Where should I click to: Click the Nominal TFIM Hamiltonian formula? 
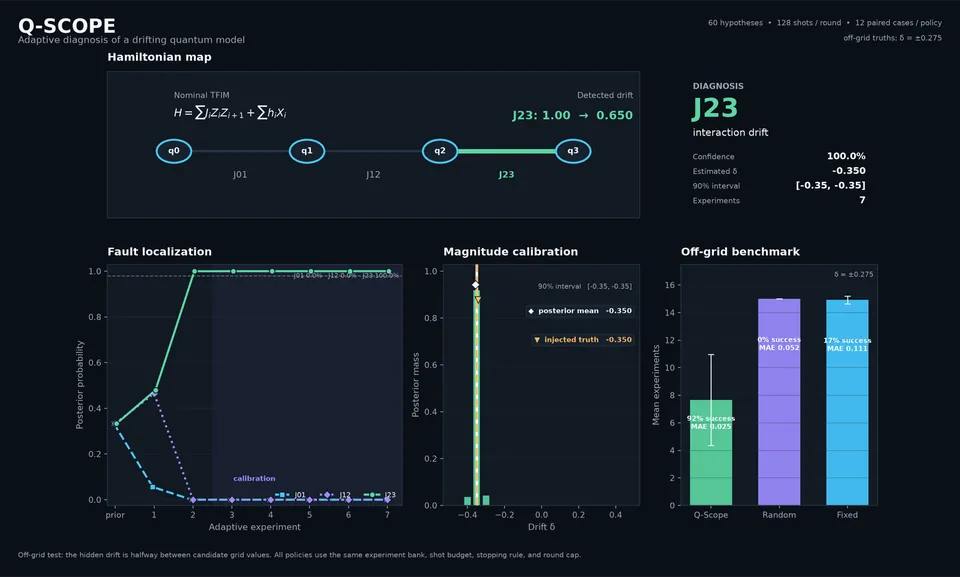230,113
